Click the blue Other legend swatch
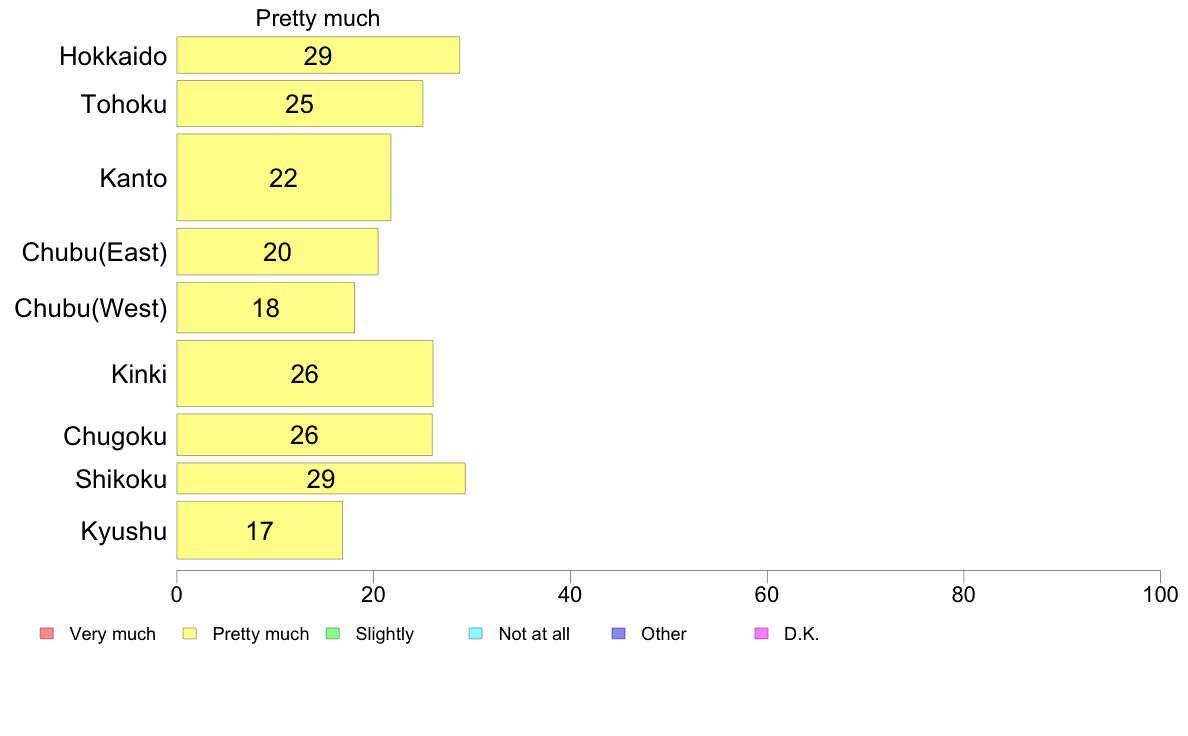 coord(618,634)
